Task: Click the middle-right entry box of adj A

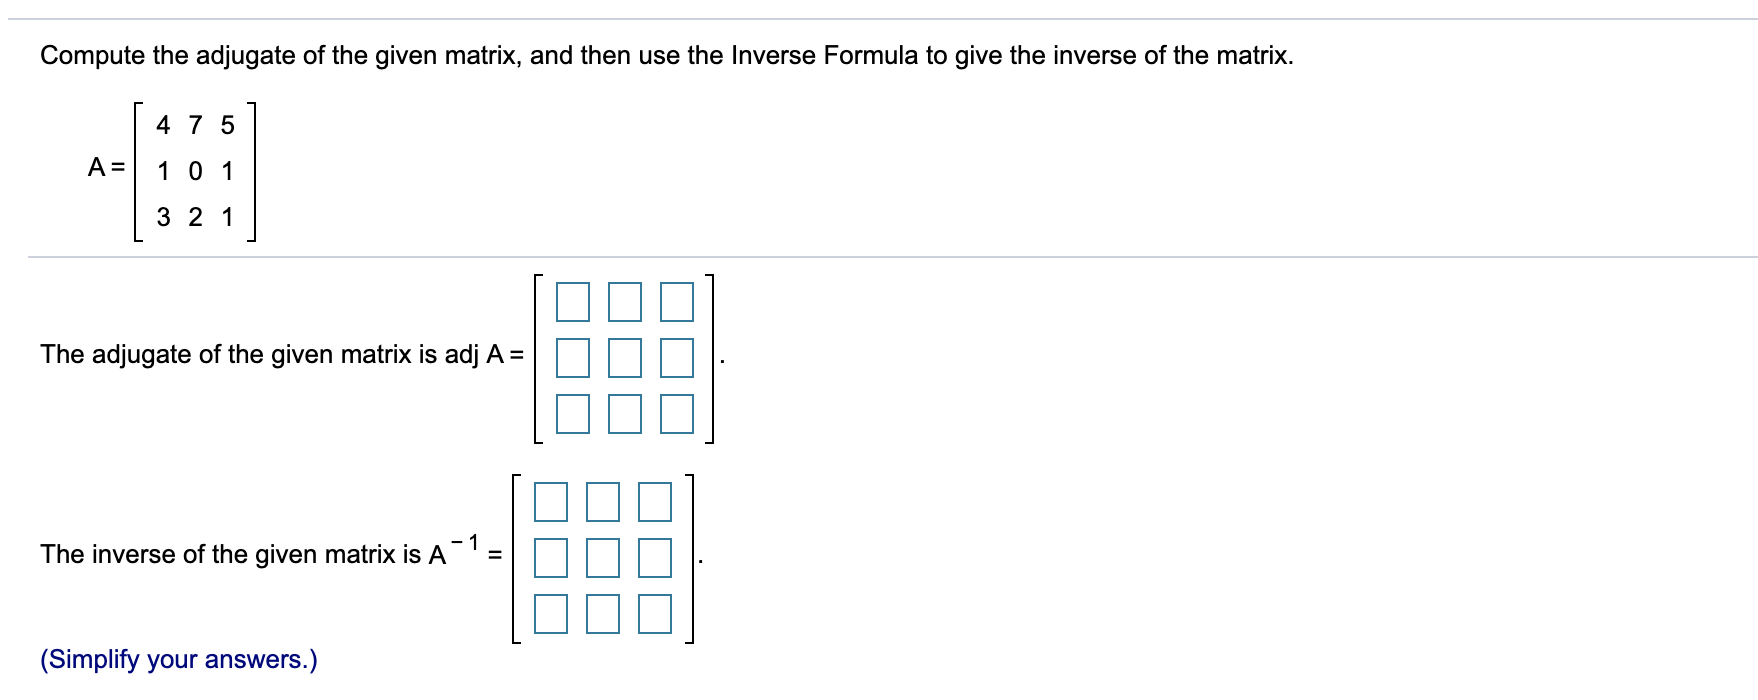Action: [x=675, y=358]
